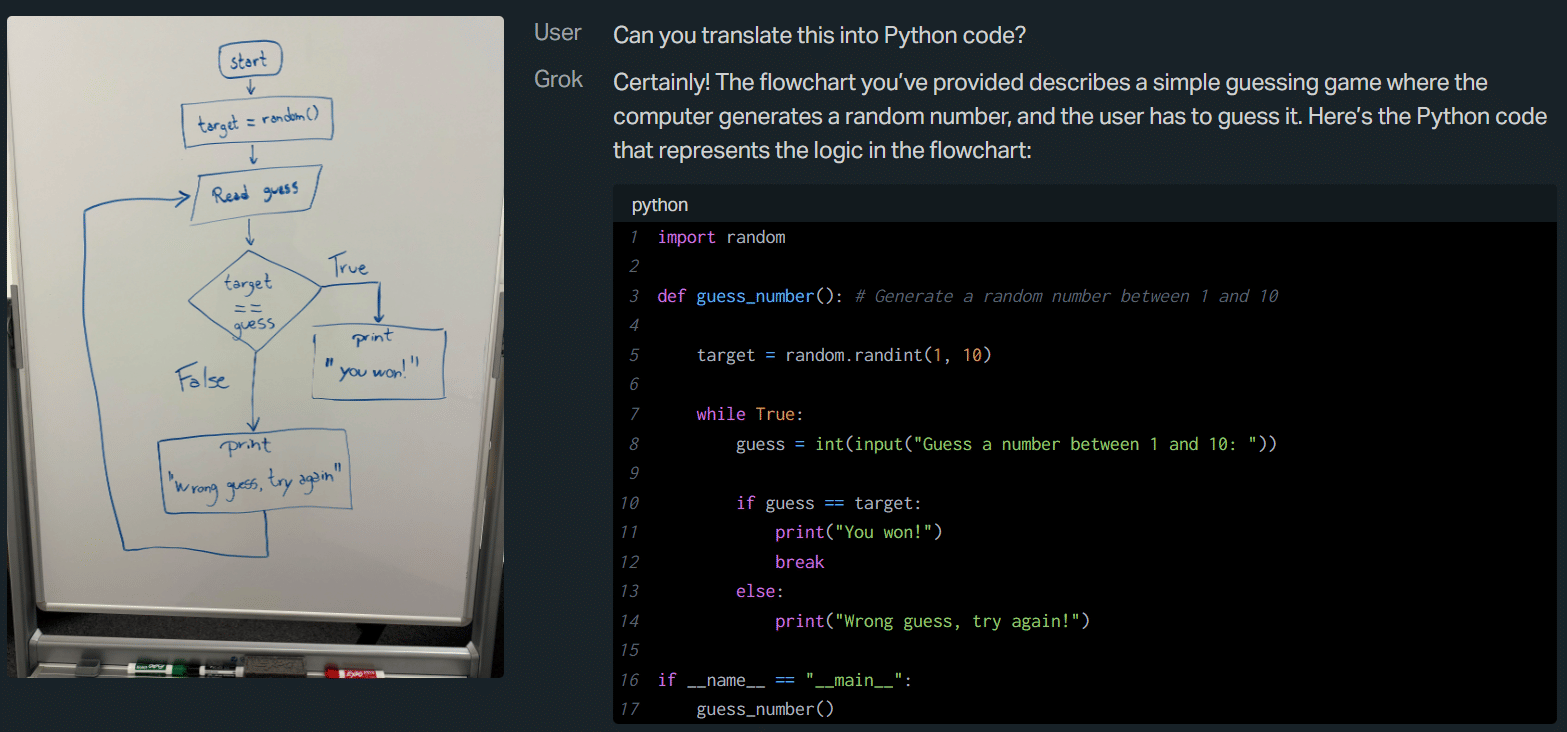
Task: Click the handwritten "True" branch label
Action: tap(348, 266)
